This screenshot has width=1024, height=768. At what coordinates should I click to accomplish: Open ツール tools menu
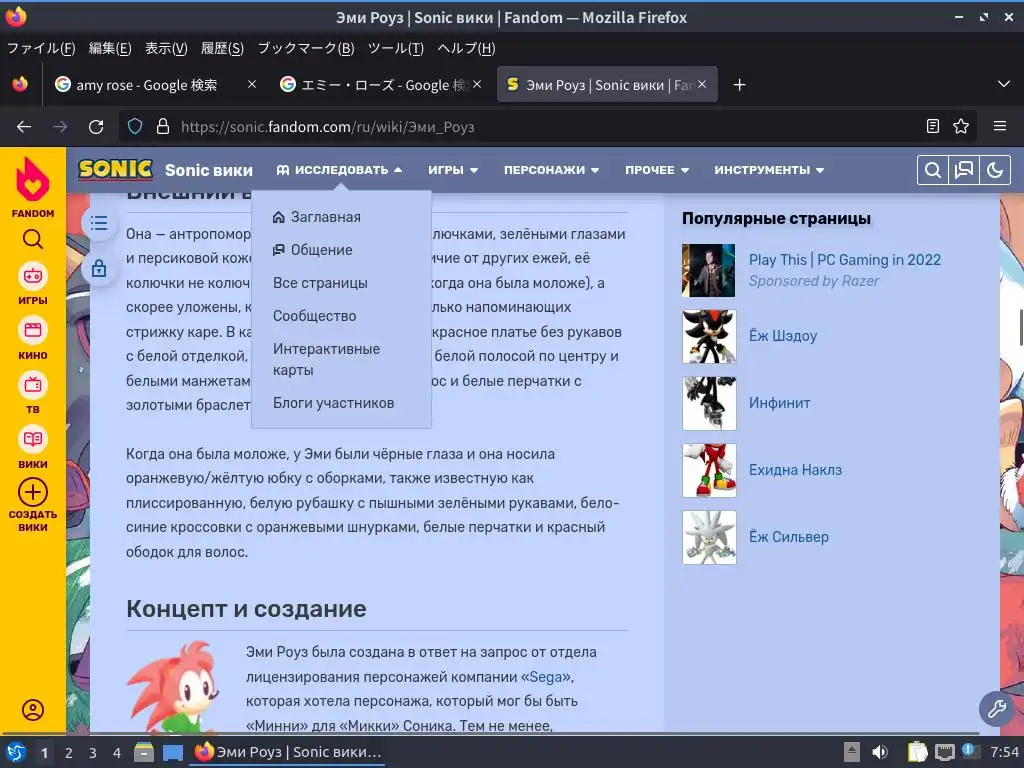coord(396,48)
